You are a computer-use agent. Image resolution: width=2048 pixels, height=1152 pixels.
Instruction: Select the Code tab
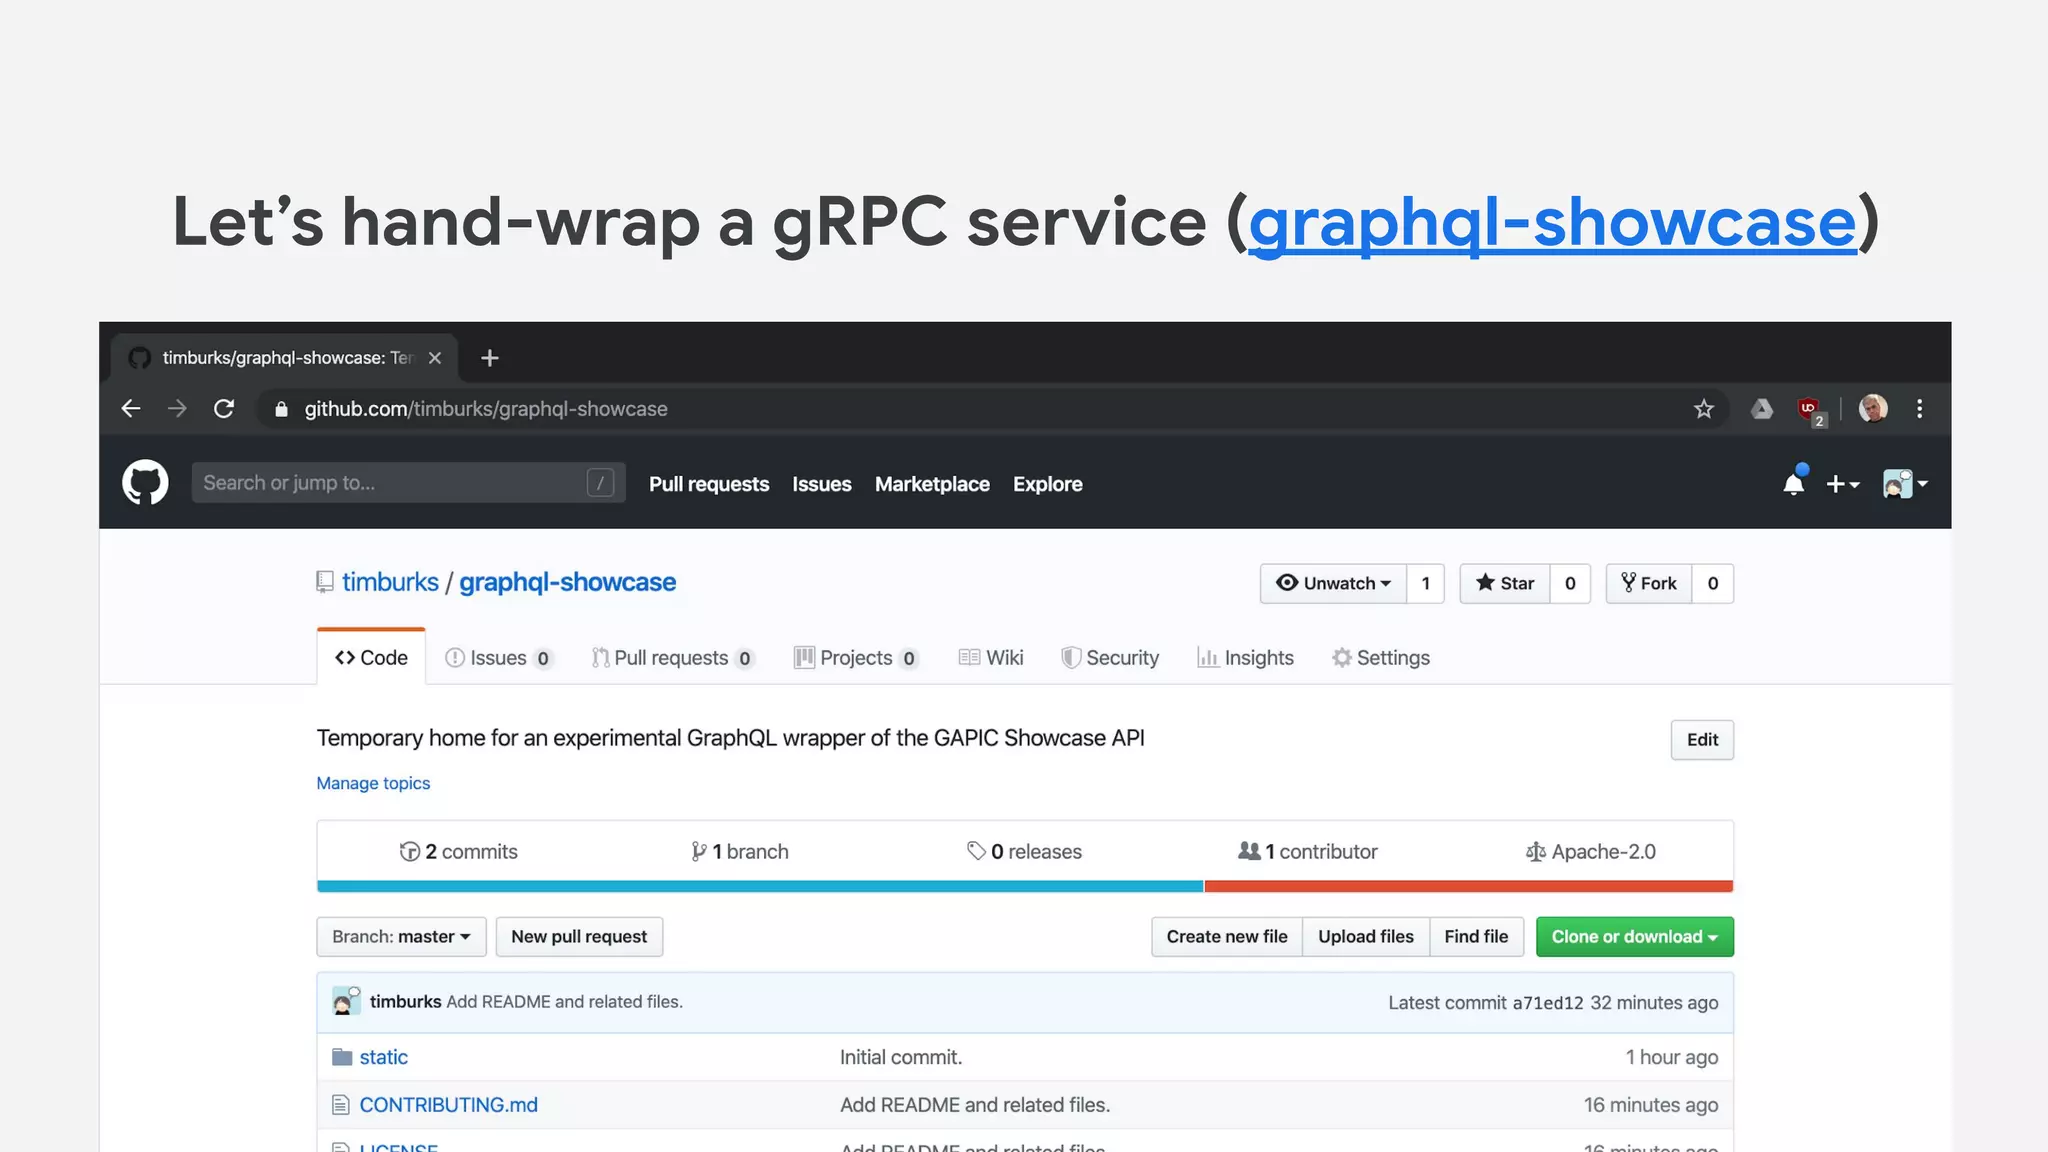pos(371,657)
